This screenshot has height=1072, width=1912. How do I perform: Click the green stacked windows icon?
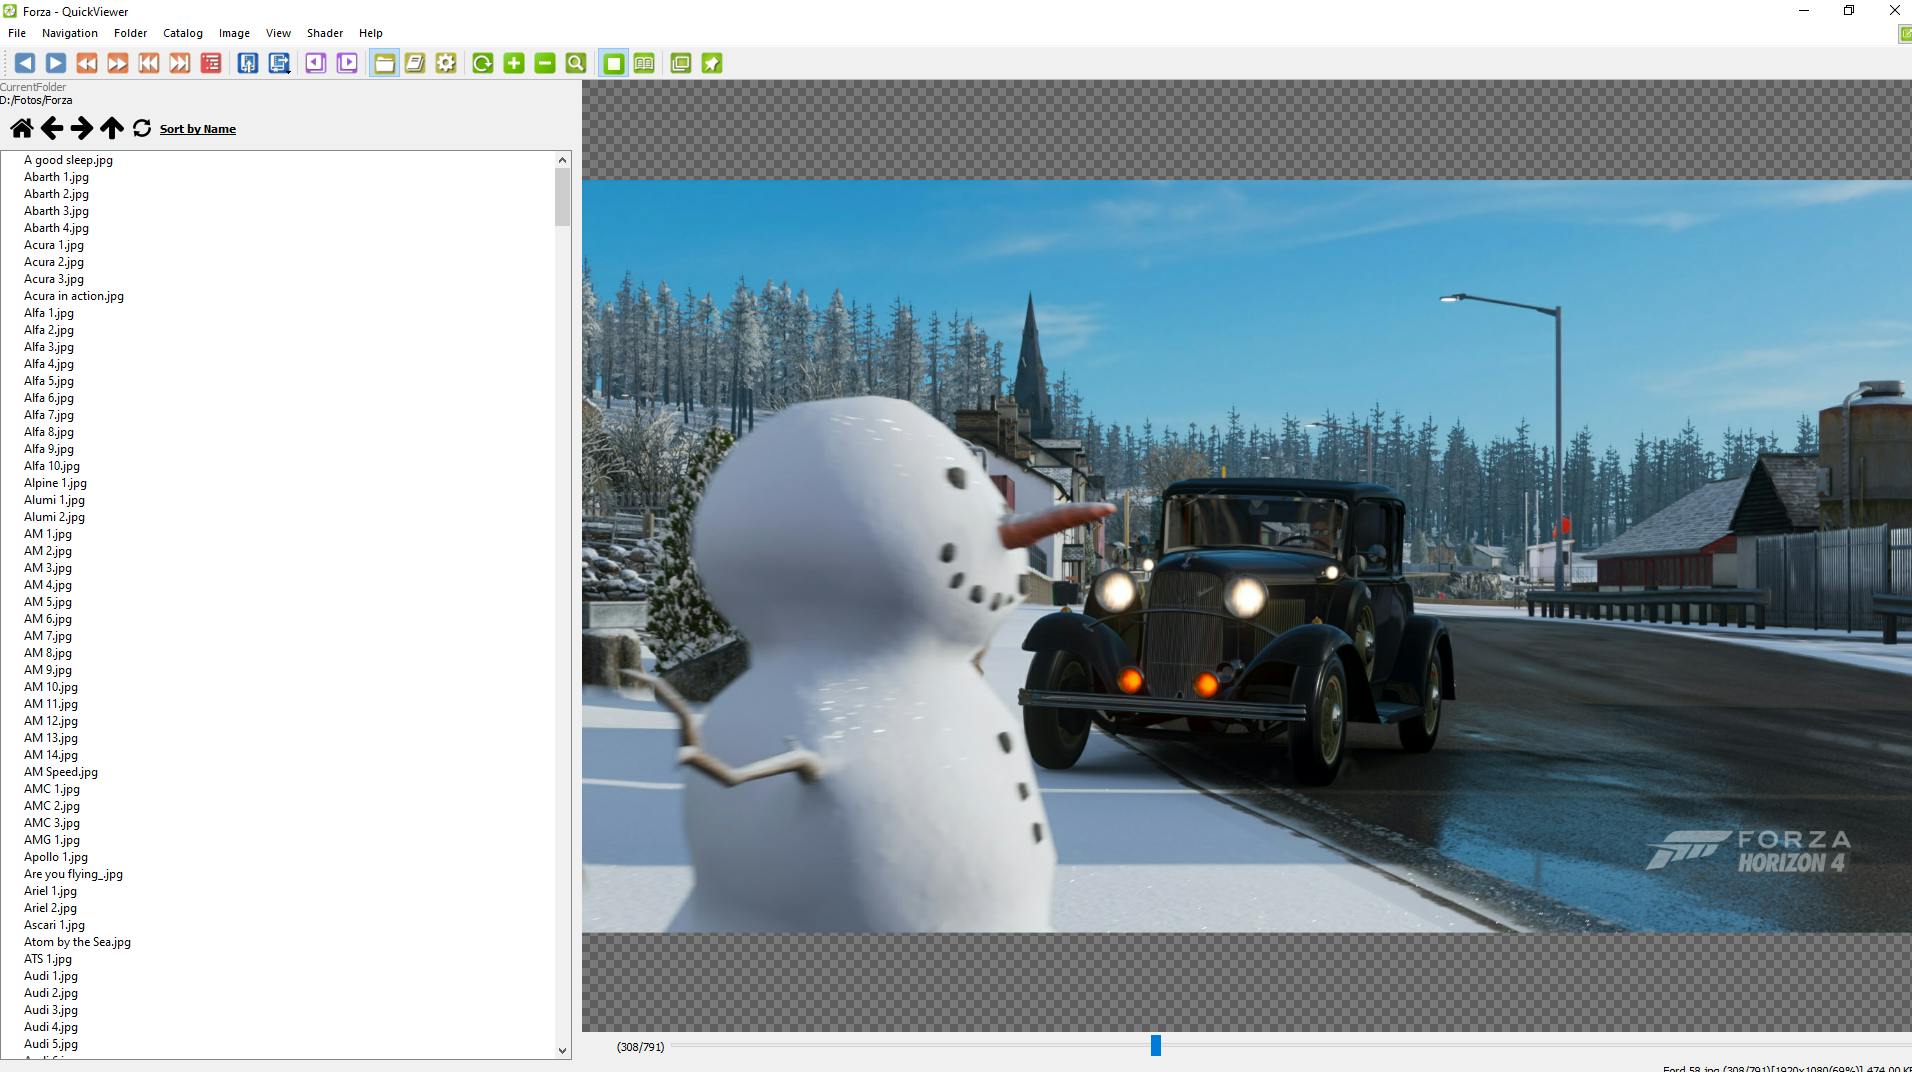(x=681, y=63)
